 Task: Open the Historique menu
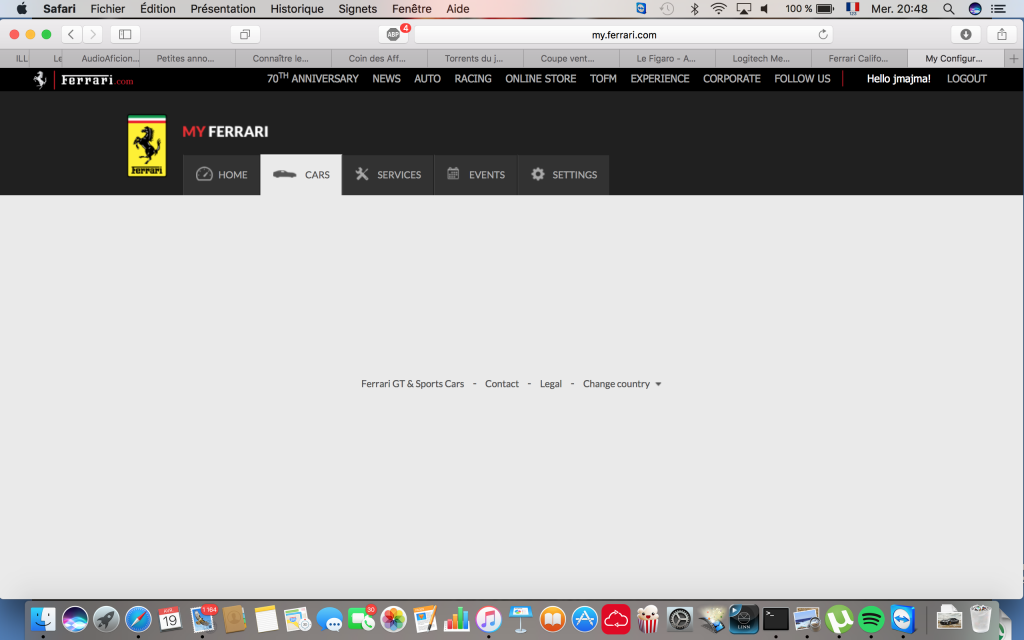296,8
